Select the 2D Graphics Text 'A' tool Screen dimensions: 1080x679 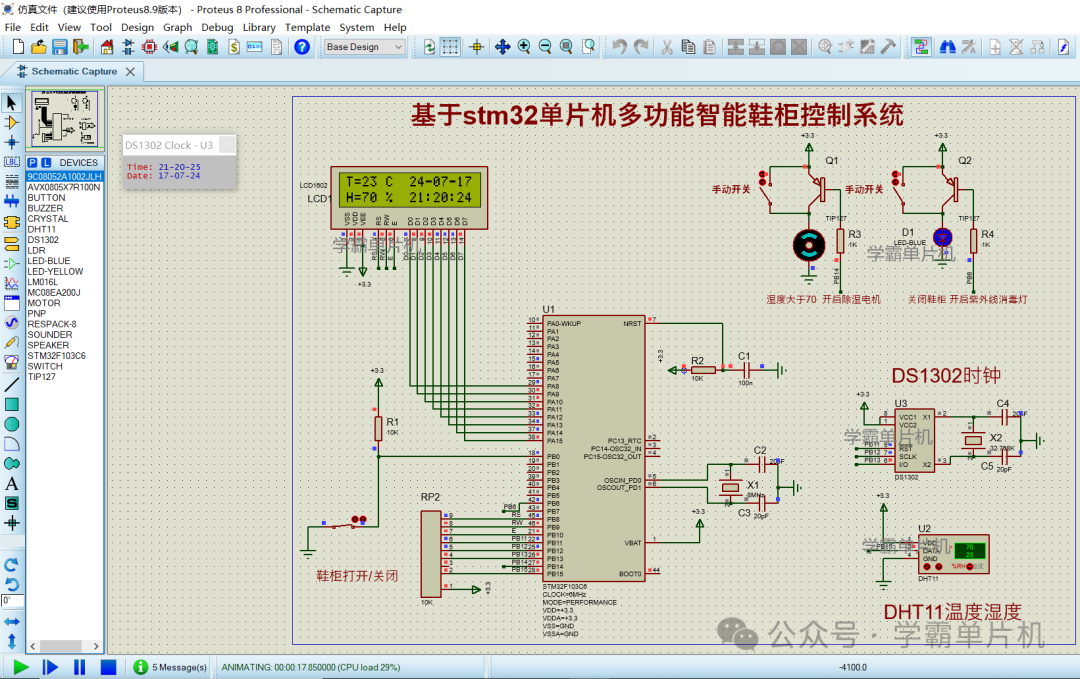pyautogui.click(x=12, y=484)
